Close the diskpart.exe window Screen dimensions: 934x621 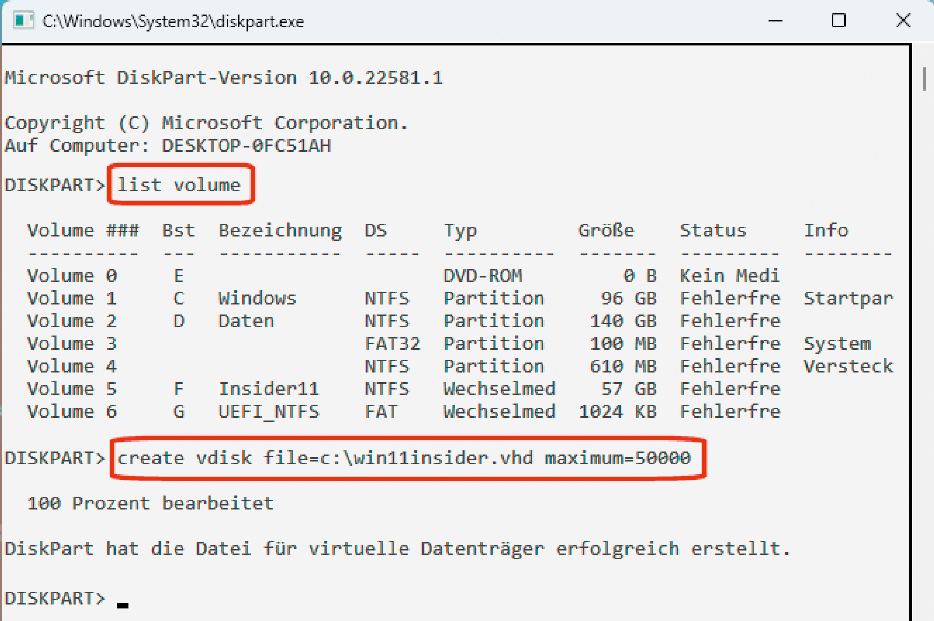[x=903, y=20]
